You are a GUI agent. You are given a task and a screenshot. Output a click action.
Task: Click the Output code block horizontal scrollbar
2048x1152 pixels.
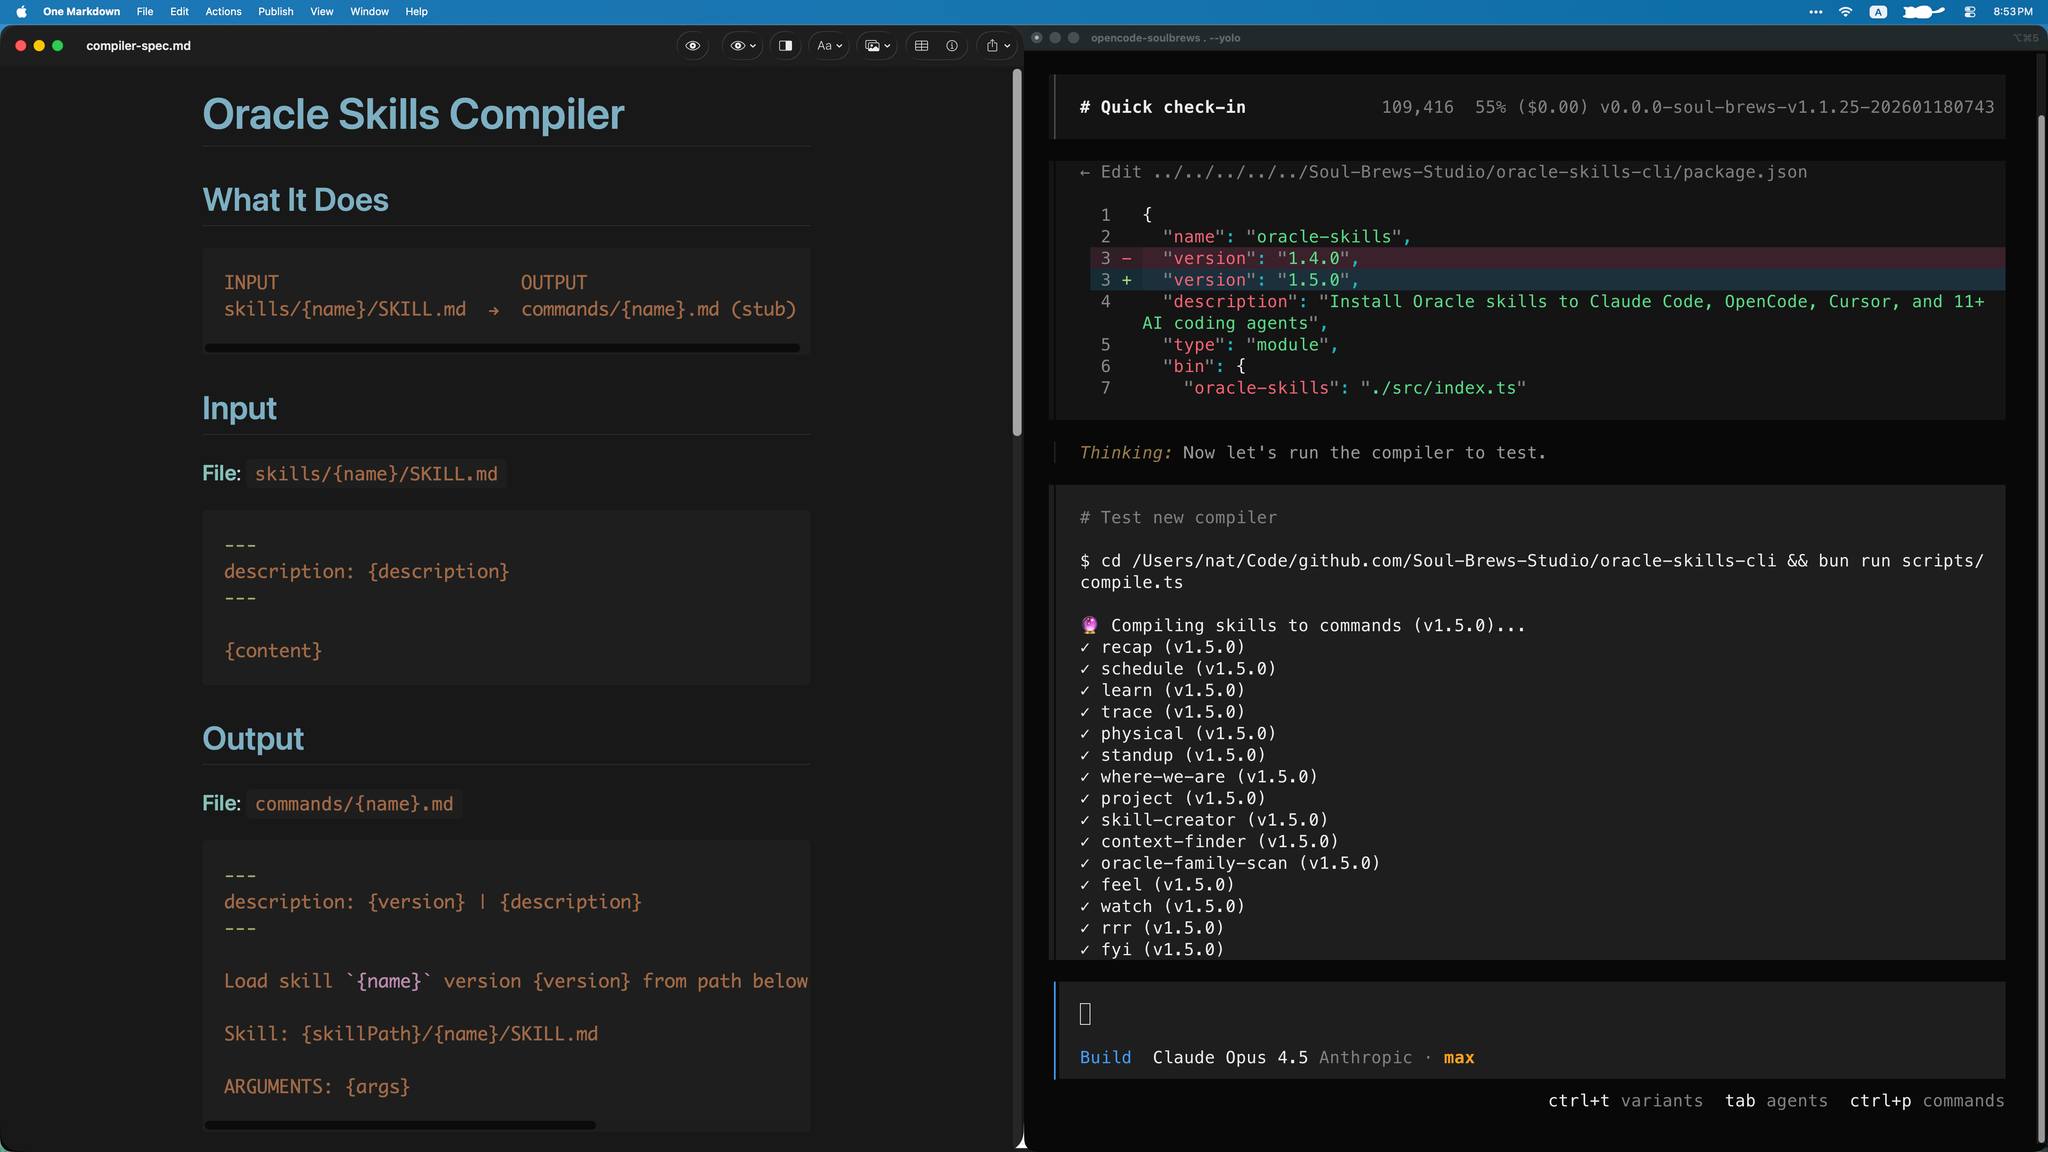400,1125
